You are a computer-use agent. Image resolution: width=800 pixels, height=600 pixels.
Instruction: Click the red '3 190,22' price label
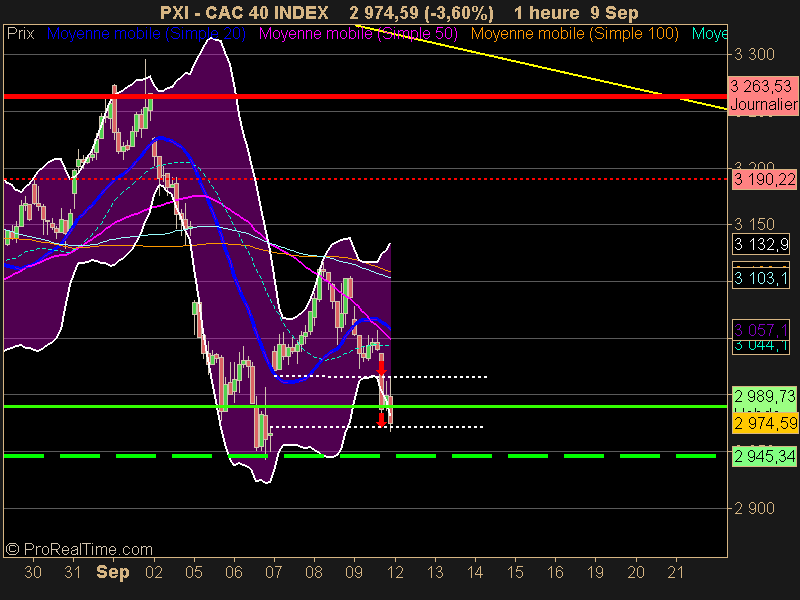765,180
